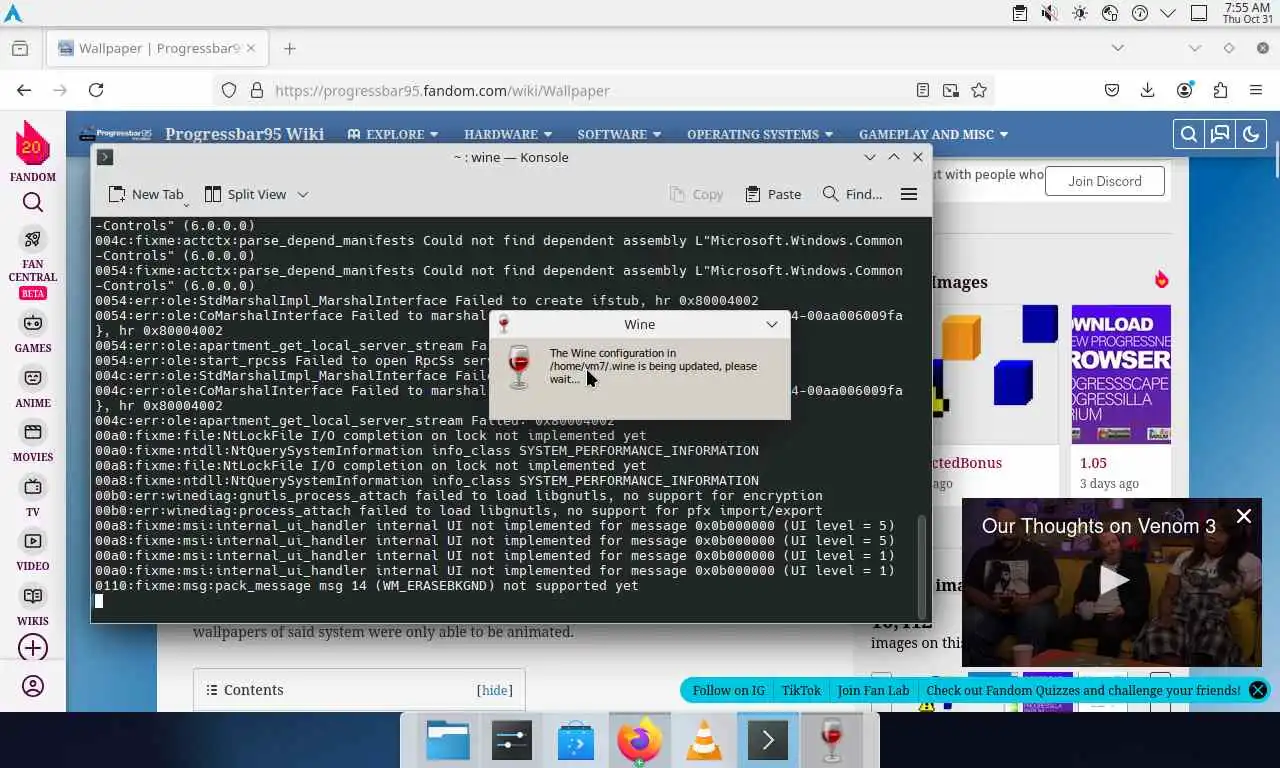1280x768 pixels.
Task: Open TV section in Fandom sidebar
Action: click(x=33, y=497)
